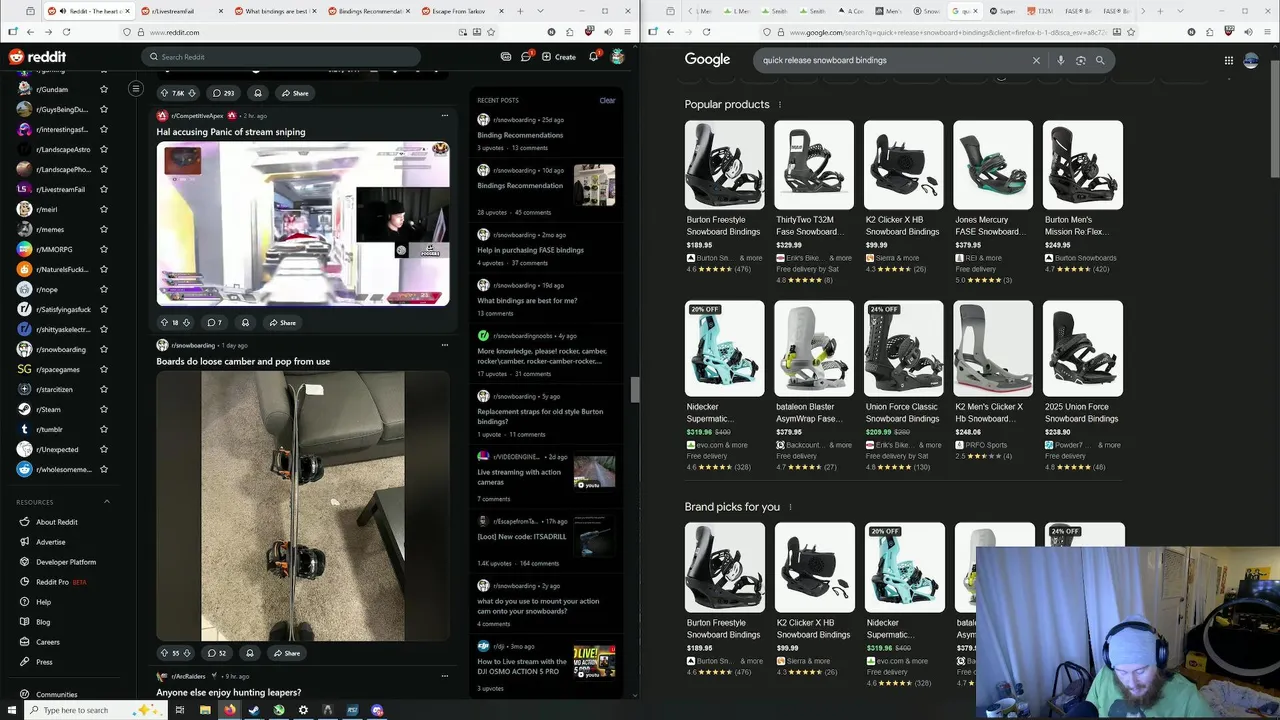Clear the Google search box text

[1036, 60]
